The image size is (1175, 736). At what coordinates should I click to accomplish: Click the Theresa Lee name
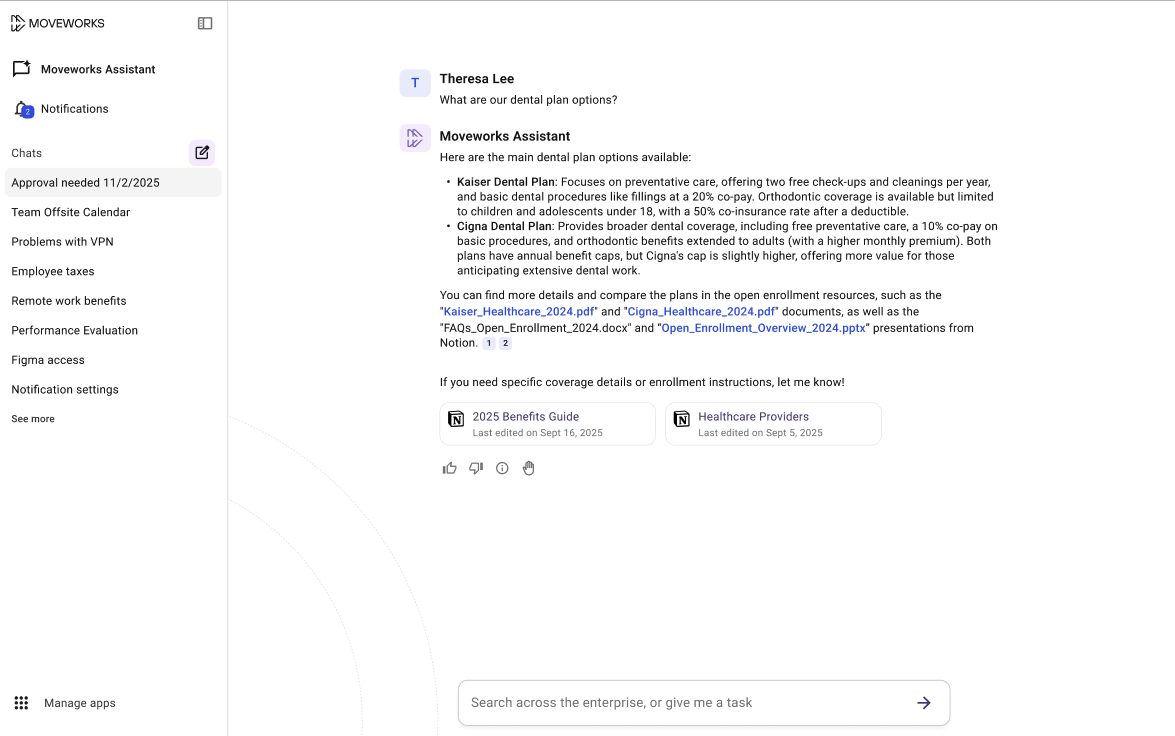point(477,79)
